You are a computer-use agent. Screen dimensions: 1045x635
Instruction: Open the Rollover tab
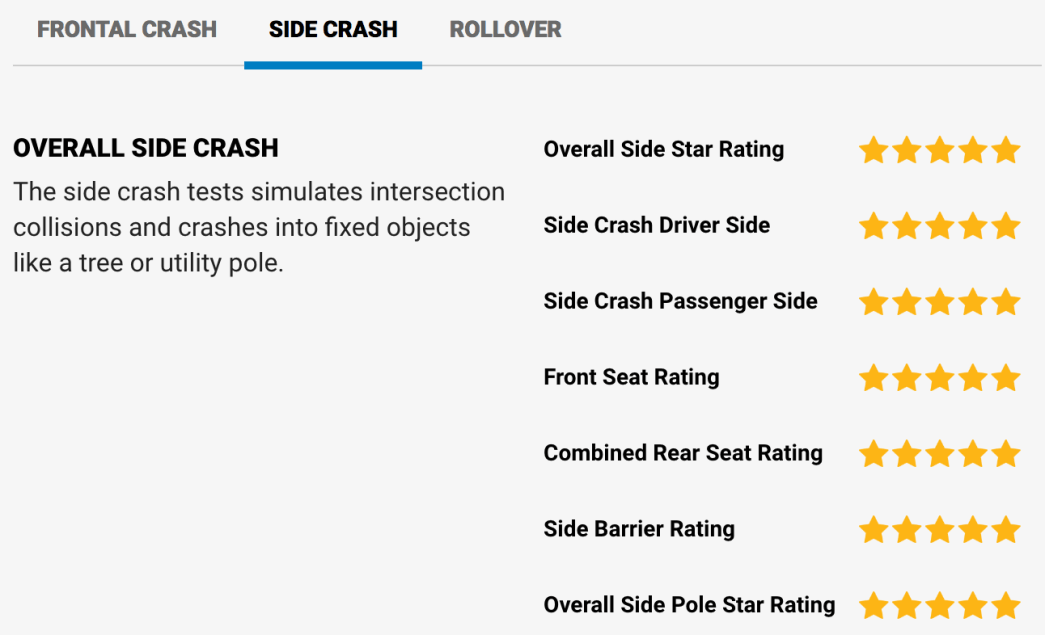click(505, 29)
